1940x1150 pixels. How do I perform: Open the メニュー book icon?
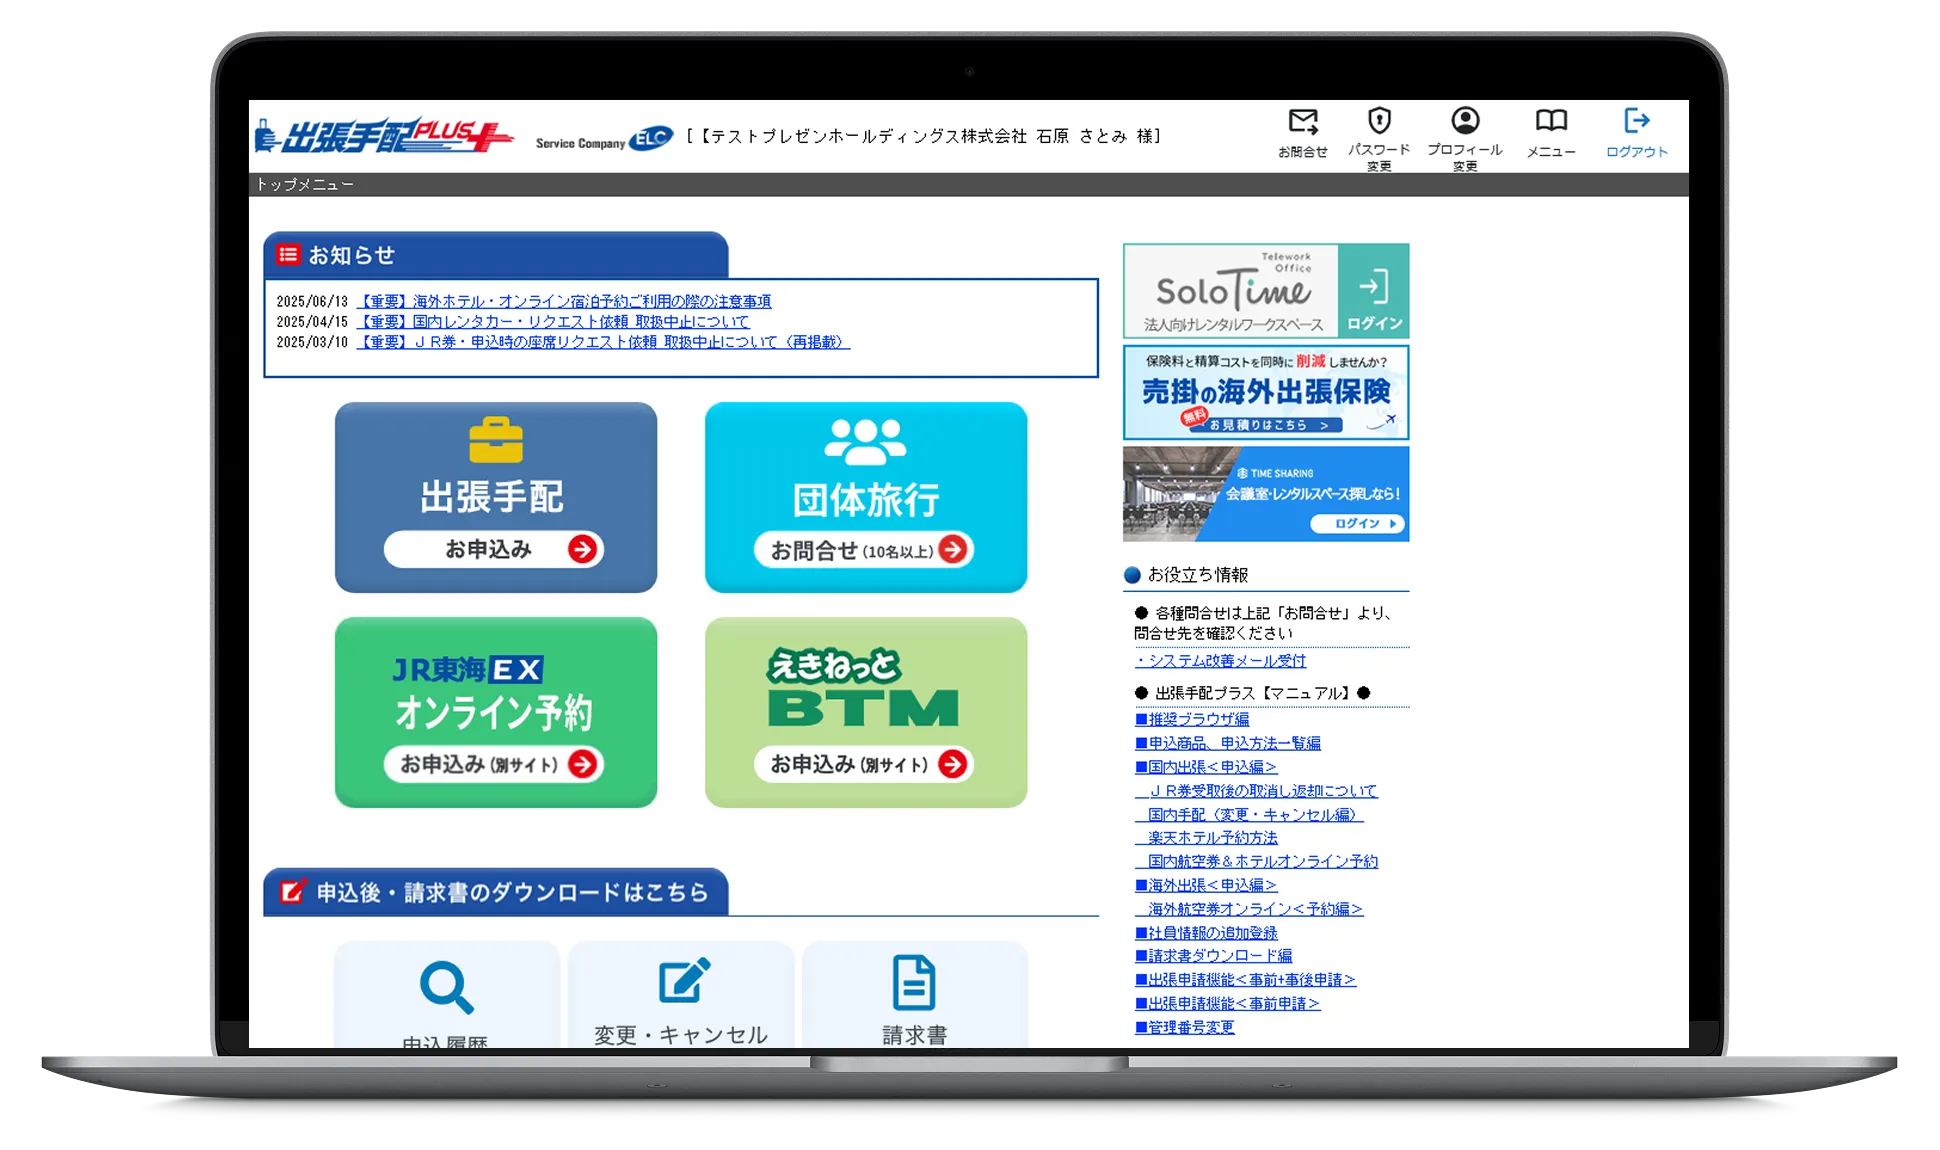(x=1551, y=121)
